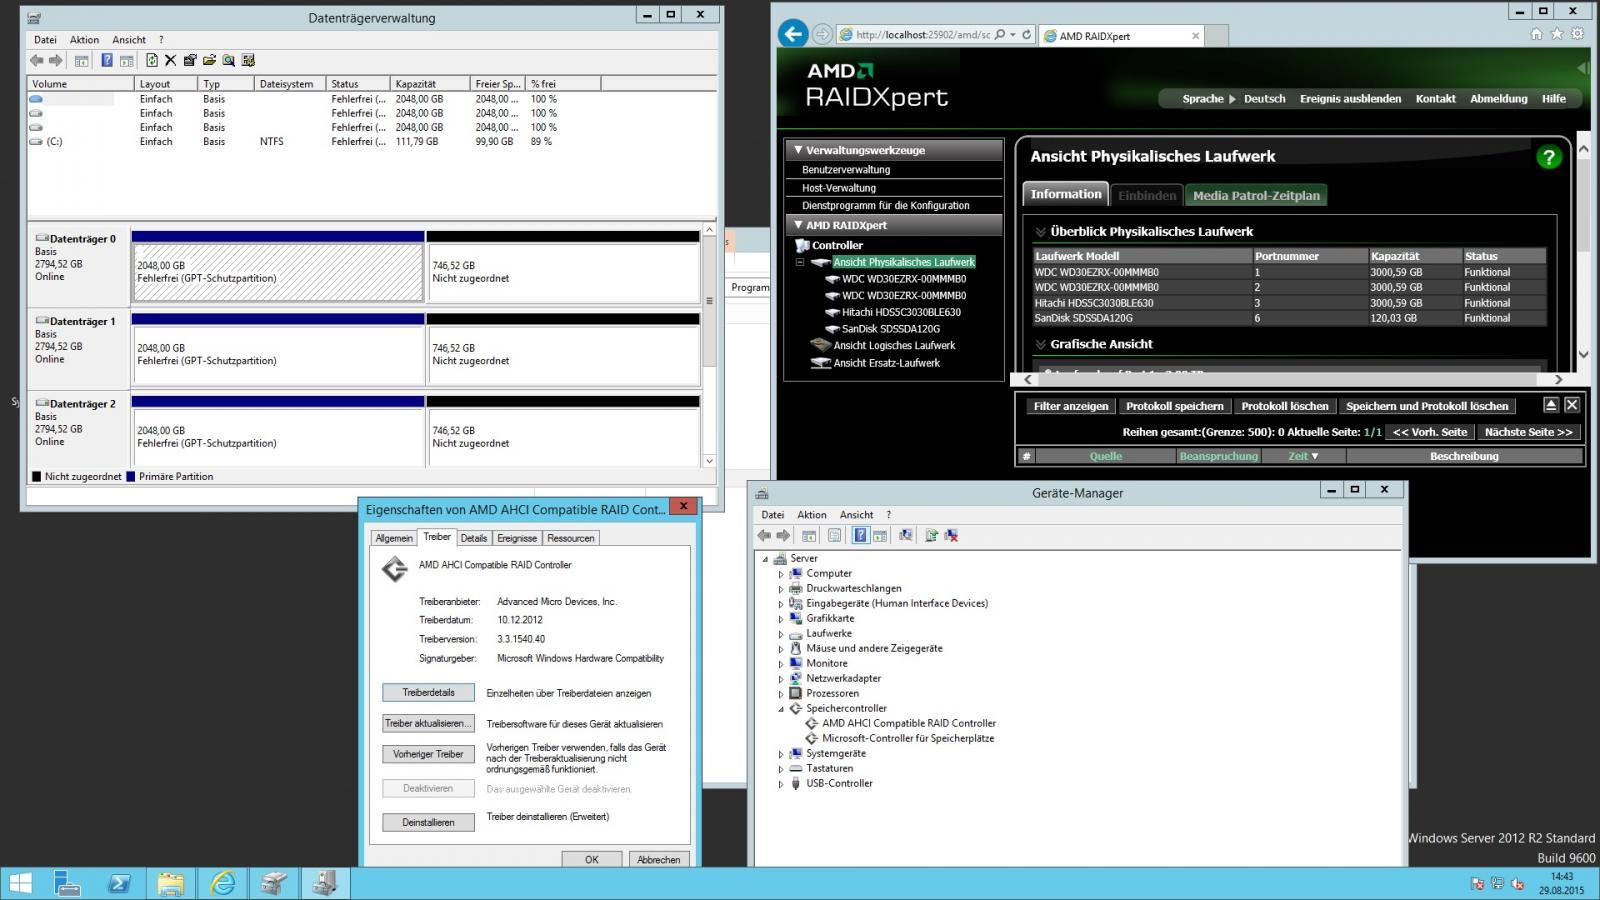
Task: Click magnifier search icon in Datenträgerverwaltung toolbar
Action: 229,61
